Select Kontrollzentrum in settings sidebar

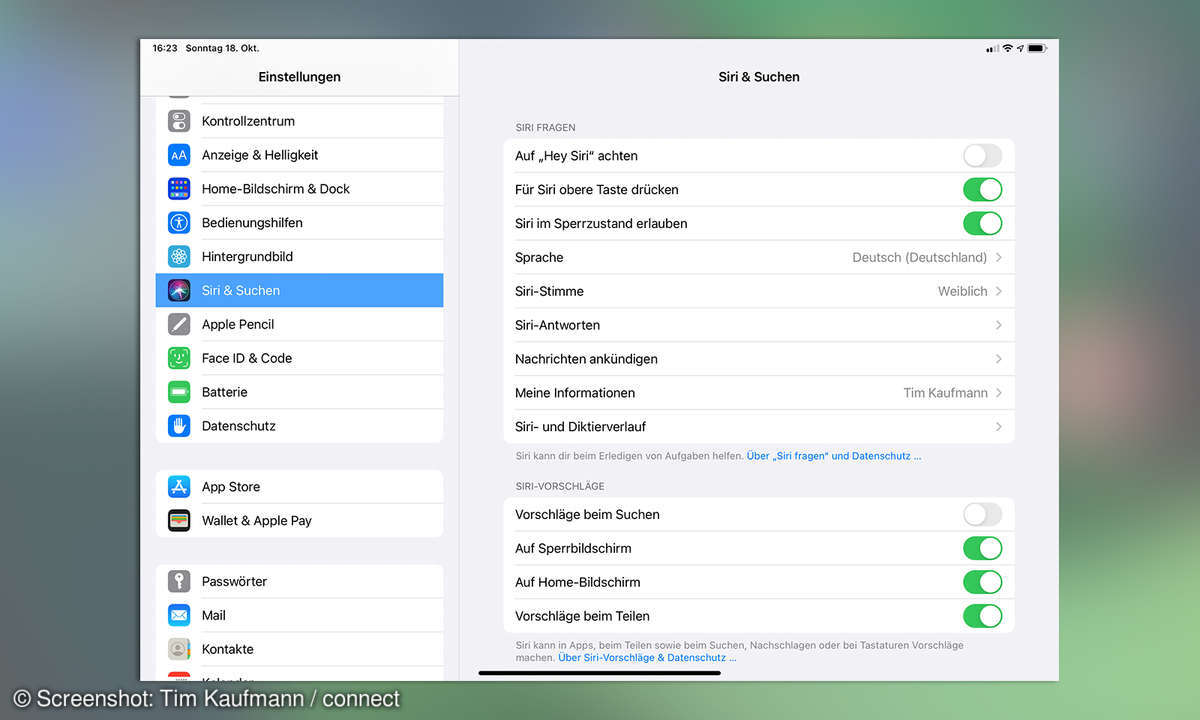(x=299, y=121)
